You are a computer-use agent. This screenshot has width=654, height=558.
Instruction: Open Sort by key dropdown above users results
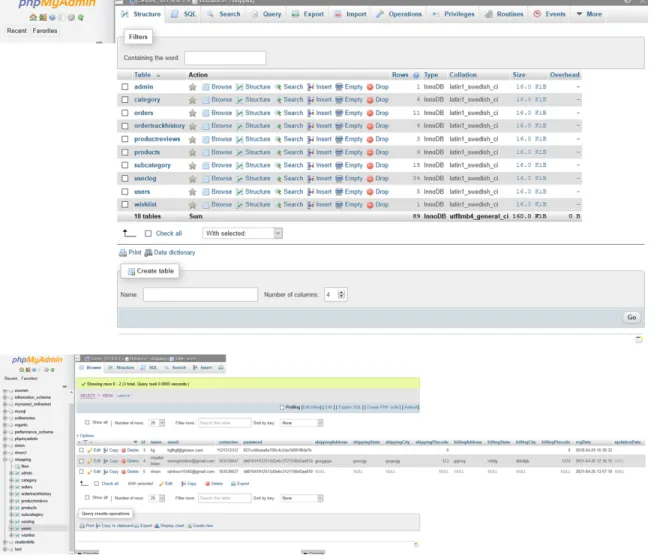coord(302,423)
